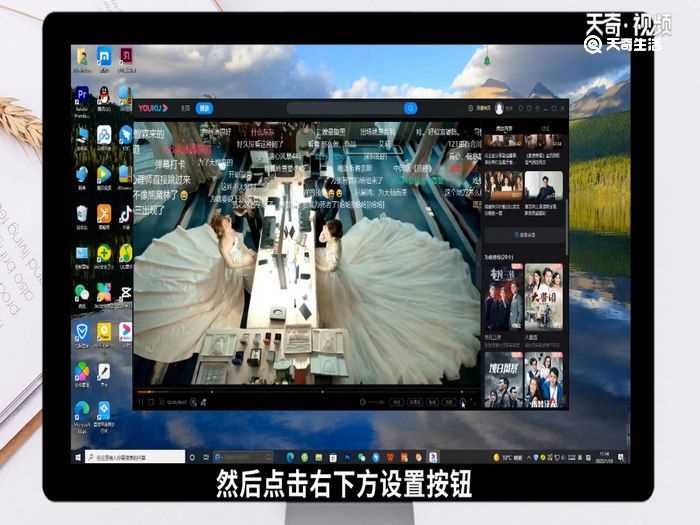Viewport: 700px width, 525px height.
Task: Open the Microsoft Edge desktop shortcut
Action: tap(82, 410)
